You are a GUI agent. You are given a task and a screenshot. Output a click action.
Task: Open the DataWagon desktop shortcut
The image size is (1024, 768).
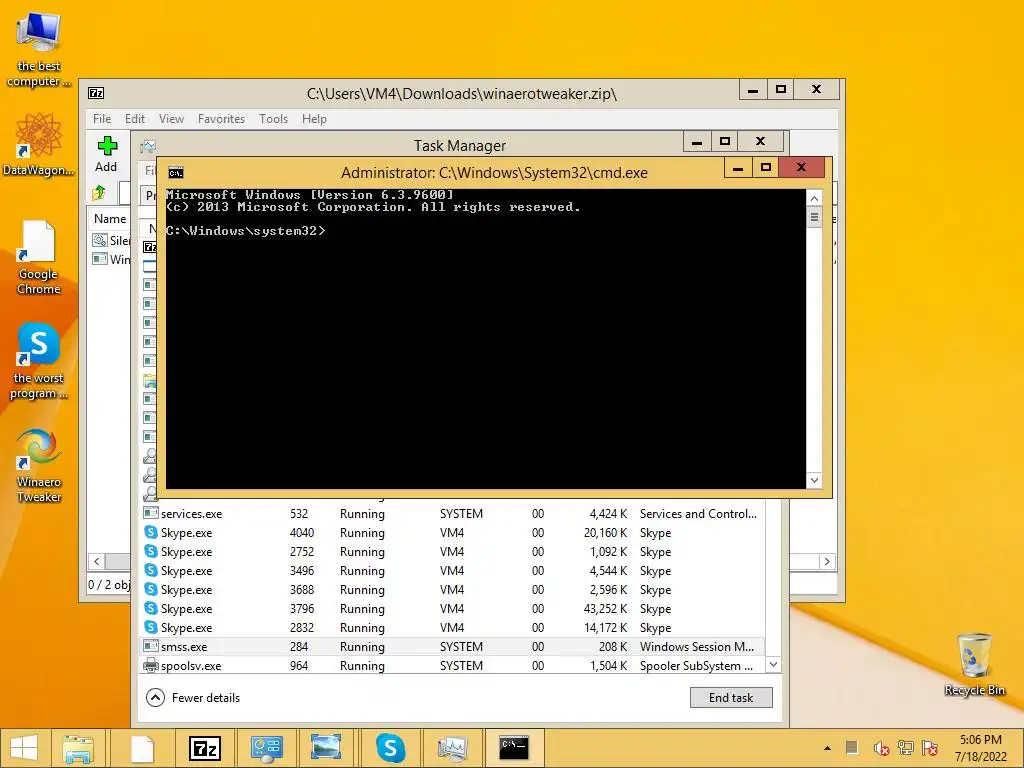point(39,144)
